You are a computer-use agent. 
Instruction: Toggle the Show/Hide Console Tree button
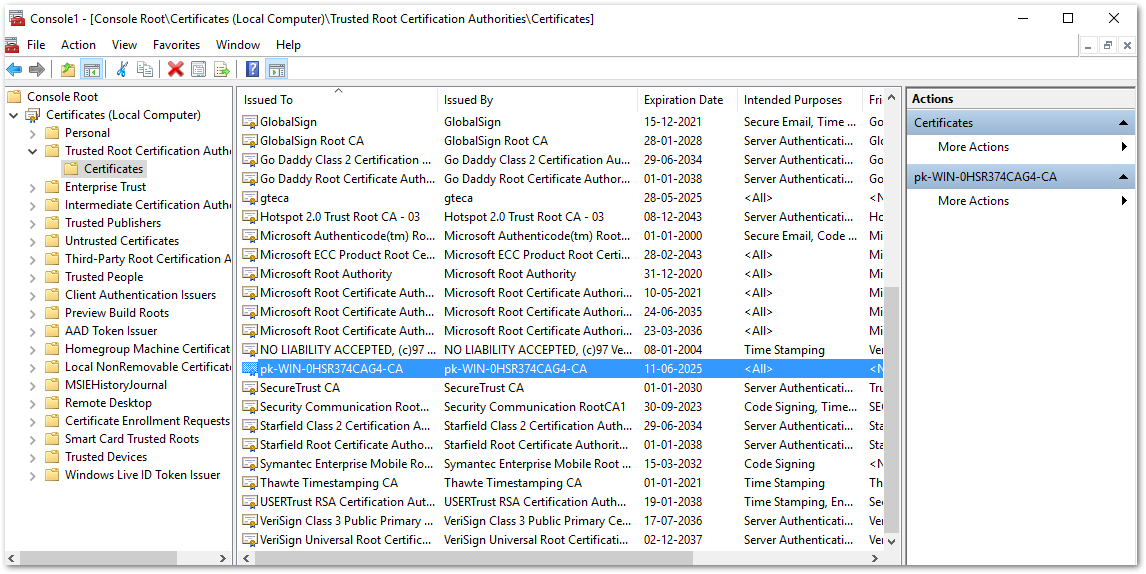pos(91,69)
